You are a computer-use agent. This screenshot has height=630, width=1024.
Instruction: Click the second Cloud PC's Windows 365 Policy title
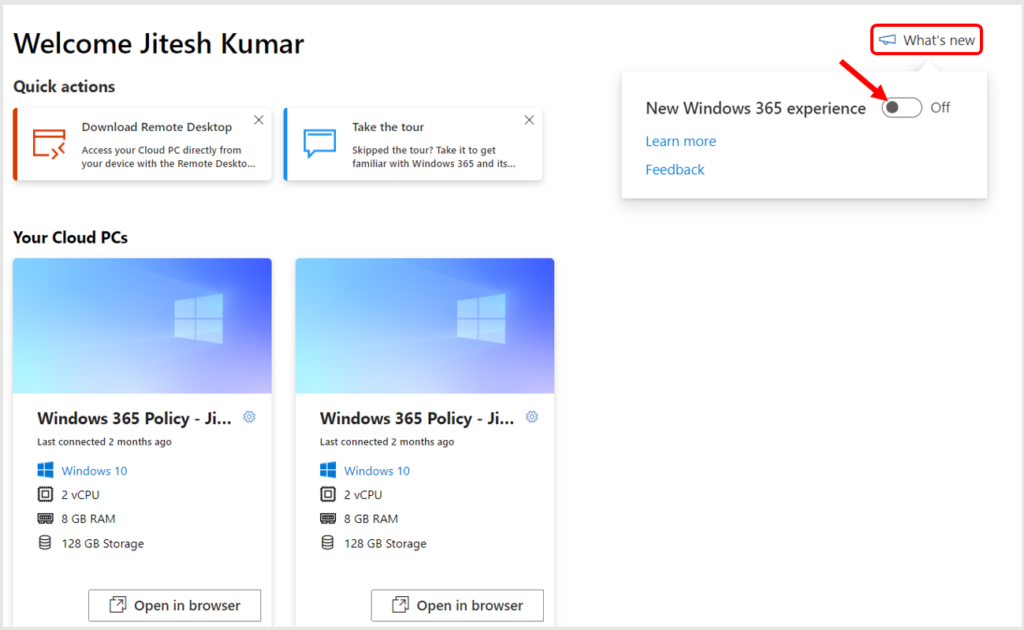click(x=417, y=418)
